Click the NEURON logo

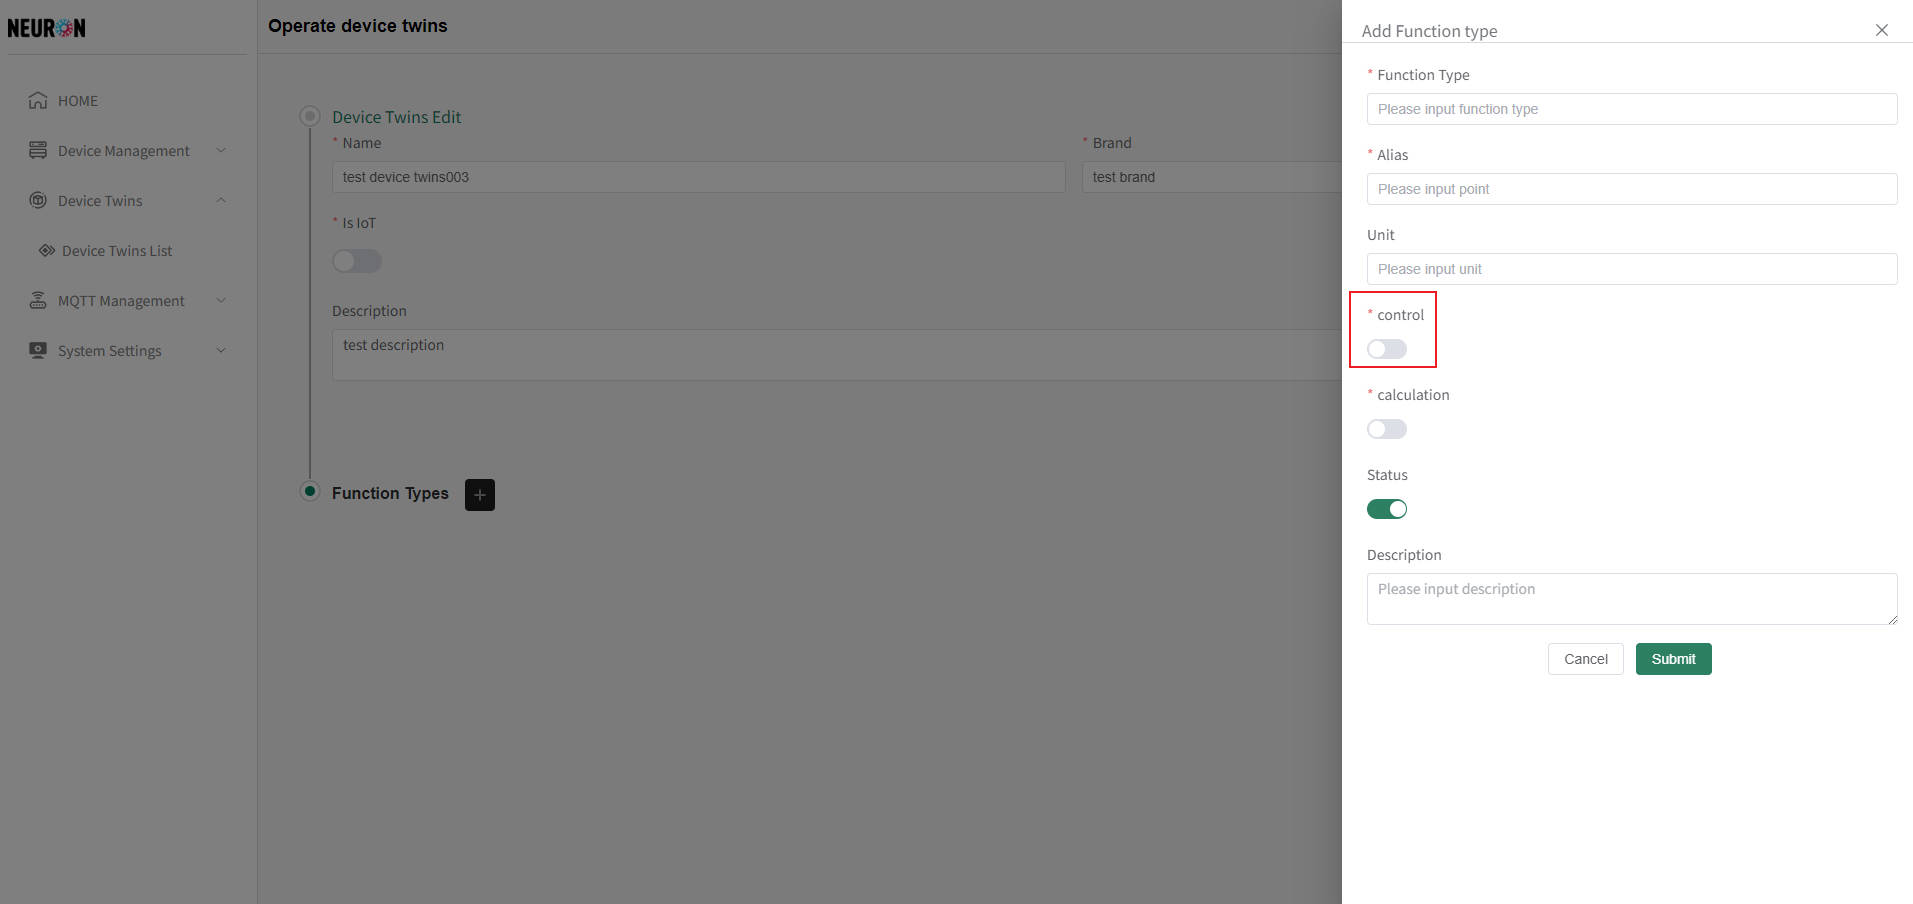[46, 28]
